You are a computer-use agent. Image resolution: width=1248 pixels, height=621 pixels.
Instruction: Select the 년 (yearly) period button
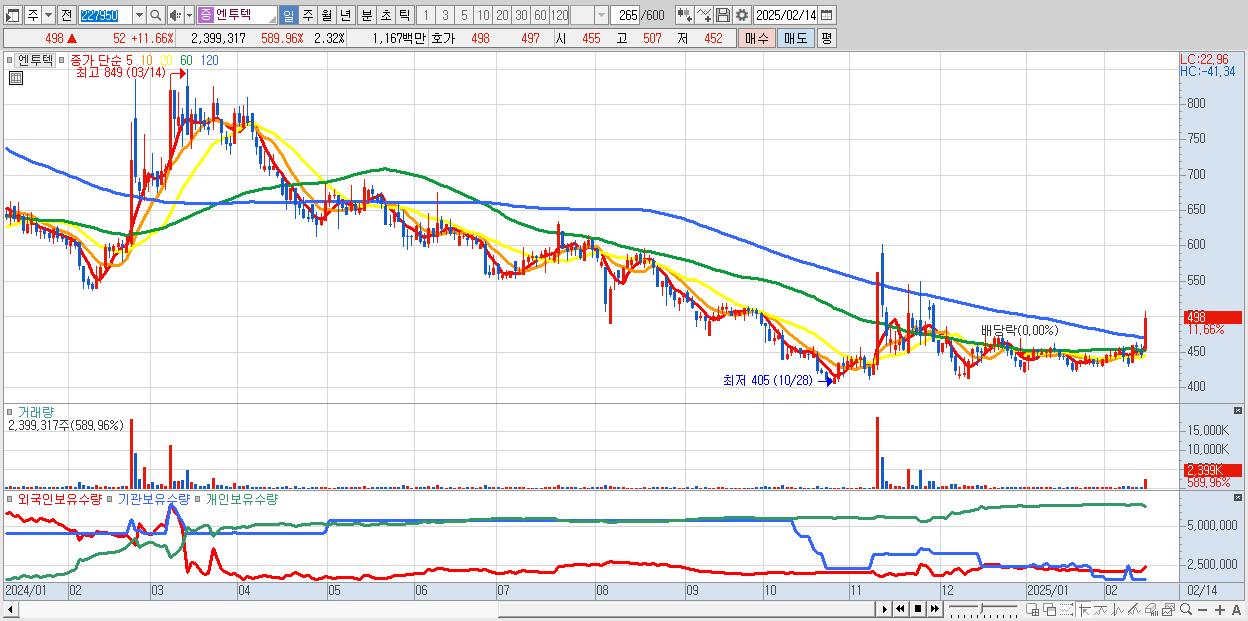tap(345, 15)
